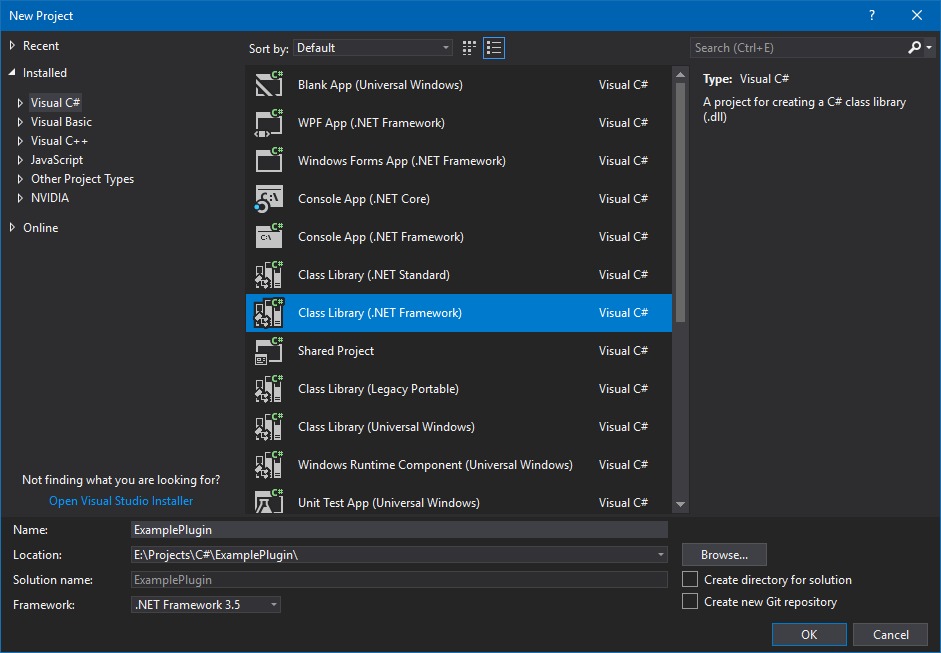Click into the Name text field

(x=399, y=529)
